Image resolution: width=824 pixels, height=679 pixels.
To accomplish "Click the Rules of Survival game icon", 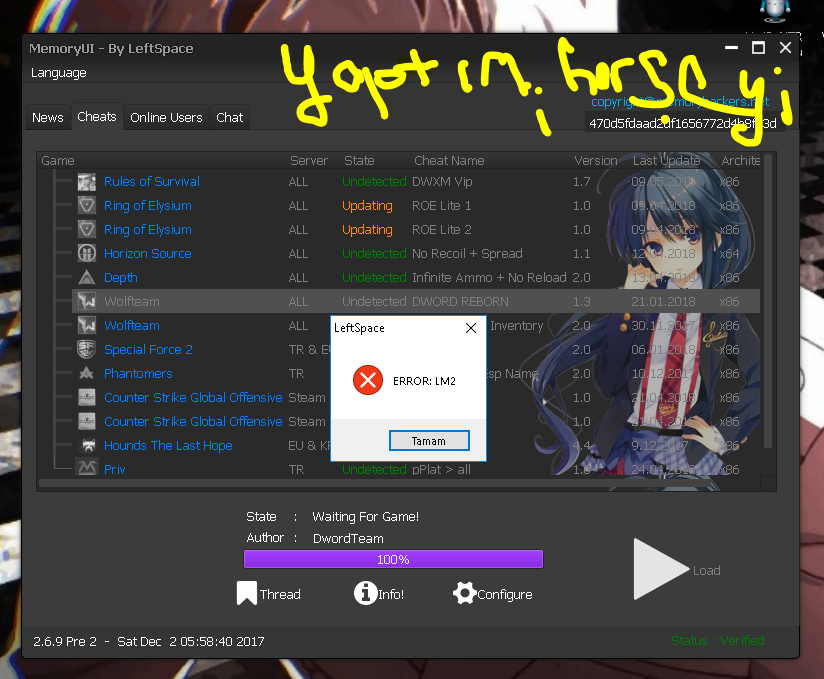I will 87,182.
